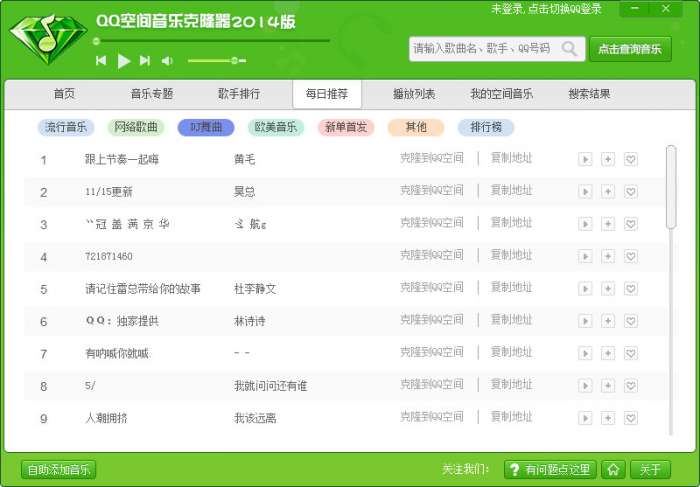Click the 有问题点这里 help button
This screenshot has width=700, height=487.
coord(550,470)
